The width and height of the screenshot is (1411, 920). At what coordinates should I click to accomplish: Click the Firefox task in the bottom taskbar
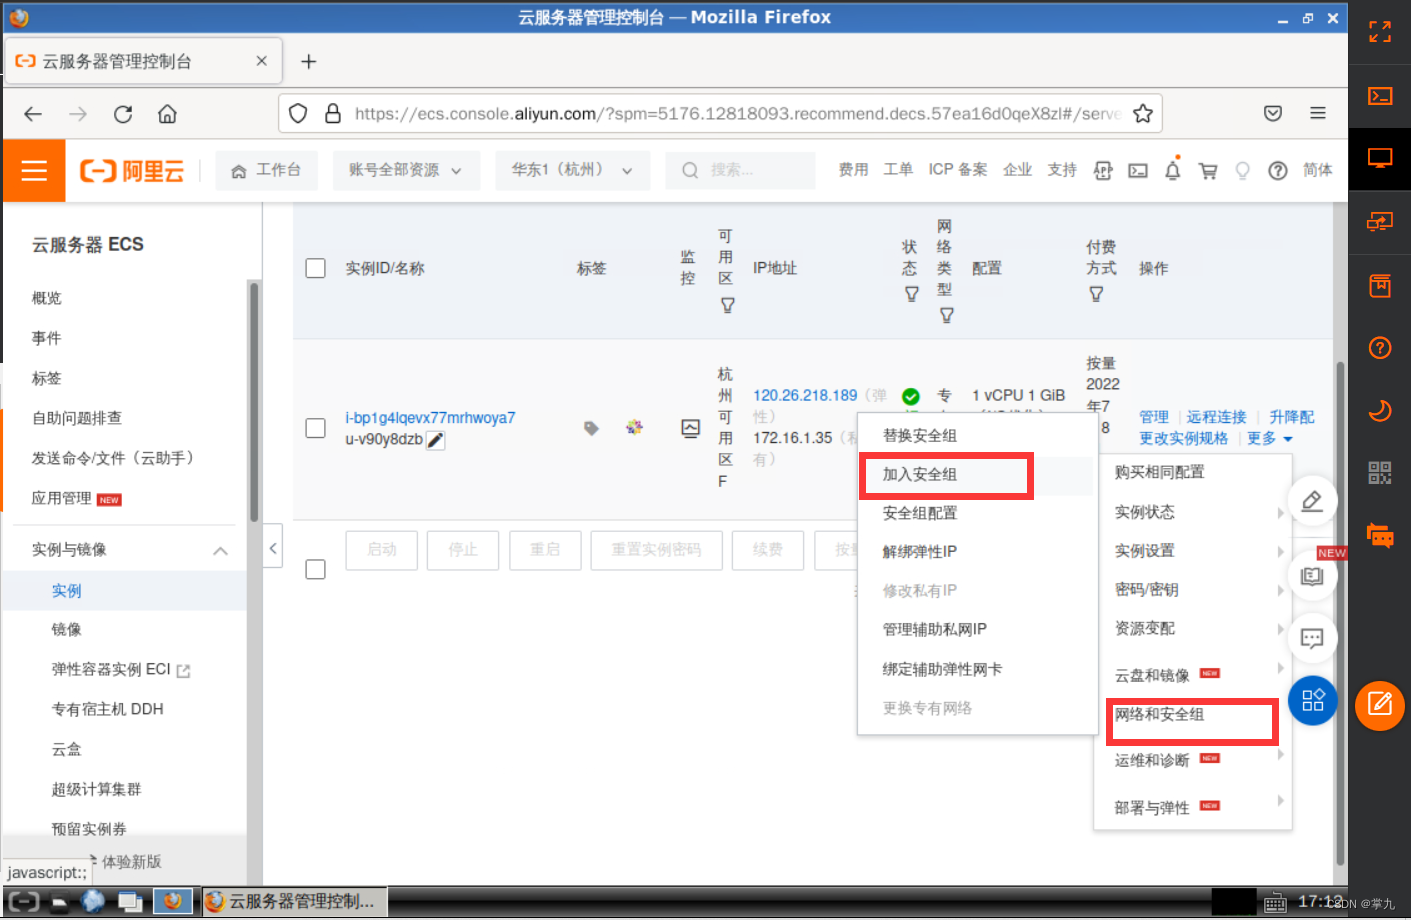(x=293, y=902)
